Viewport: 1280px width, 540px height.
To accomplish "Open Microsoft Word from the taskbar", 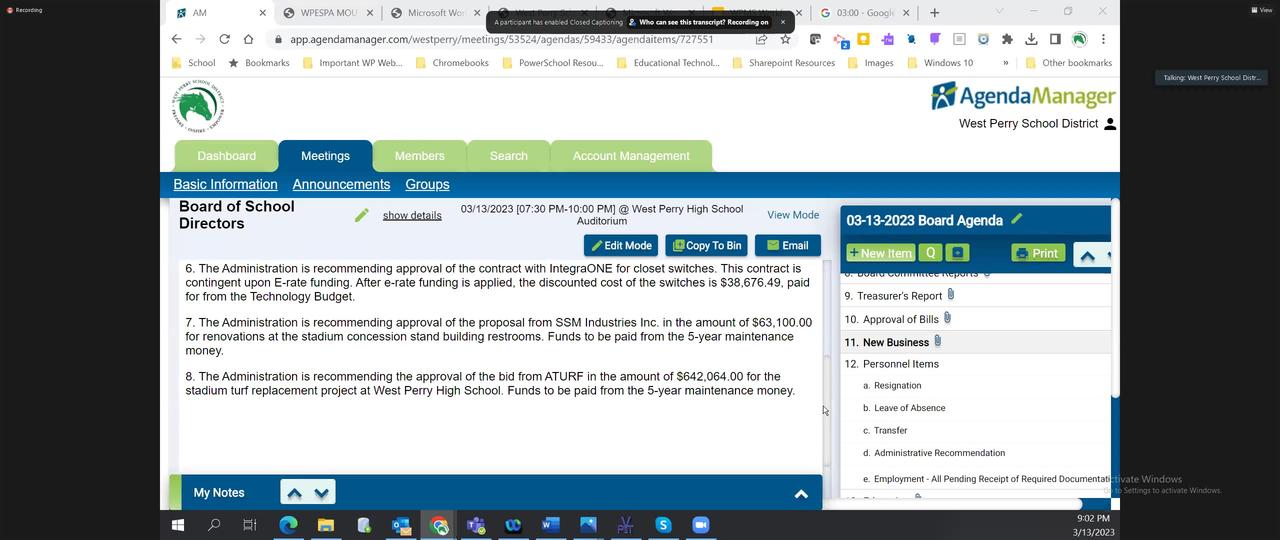I will pyautogui.click(x=550, y=524).
